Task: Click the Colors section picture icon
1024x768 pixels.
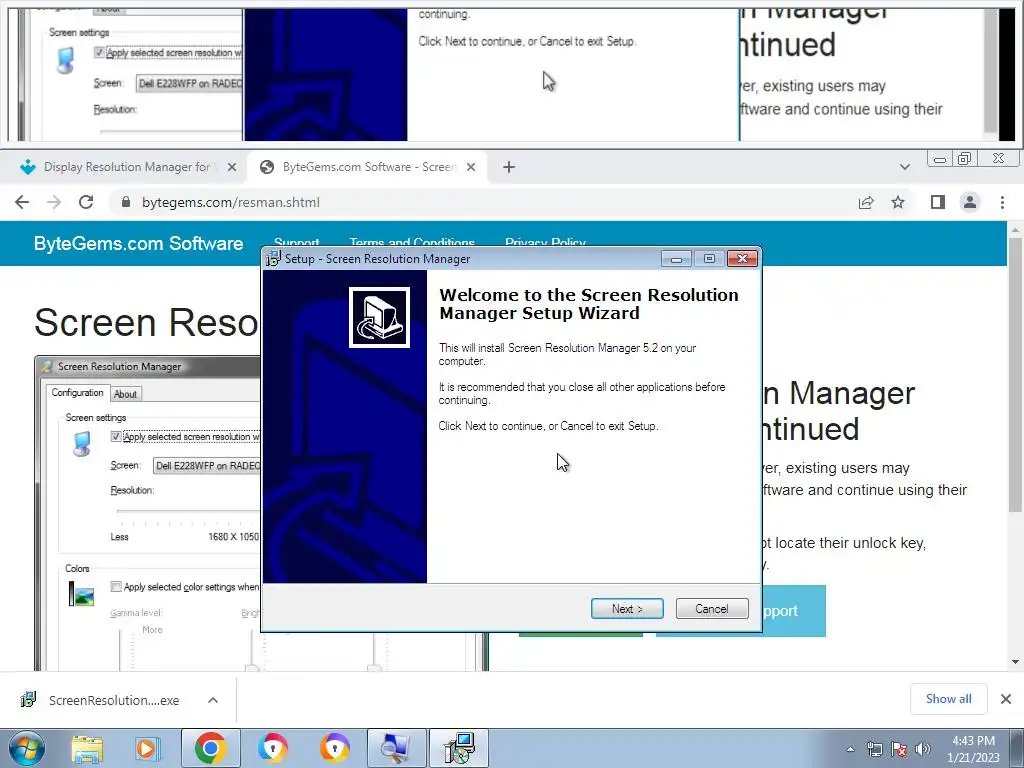Action: tap(82, 594)
